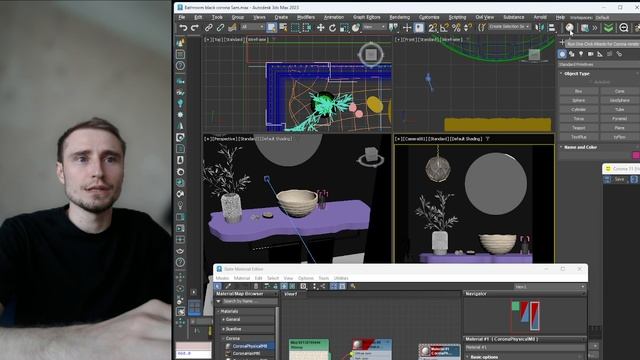This screenshot has height=360, width=640.
Task: Click the Align tool icon
Action: coord(552,28)
